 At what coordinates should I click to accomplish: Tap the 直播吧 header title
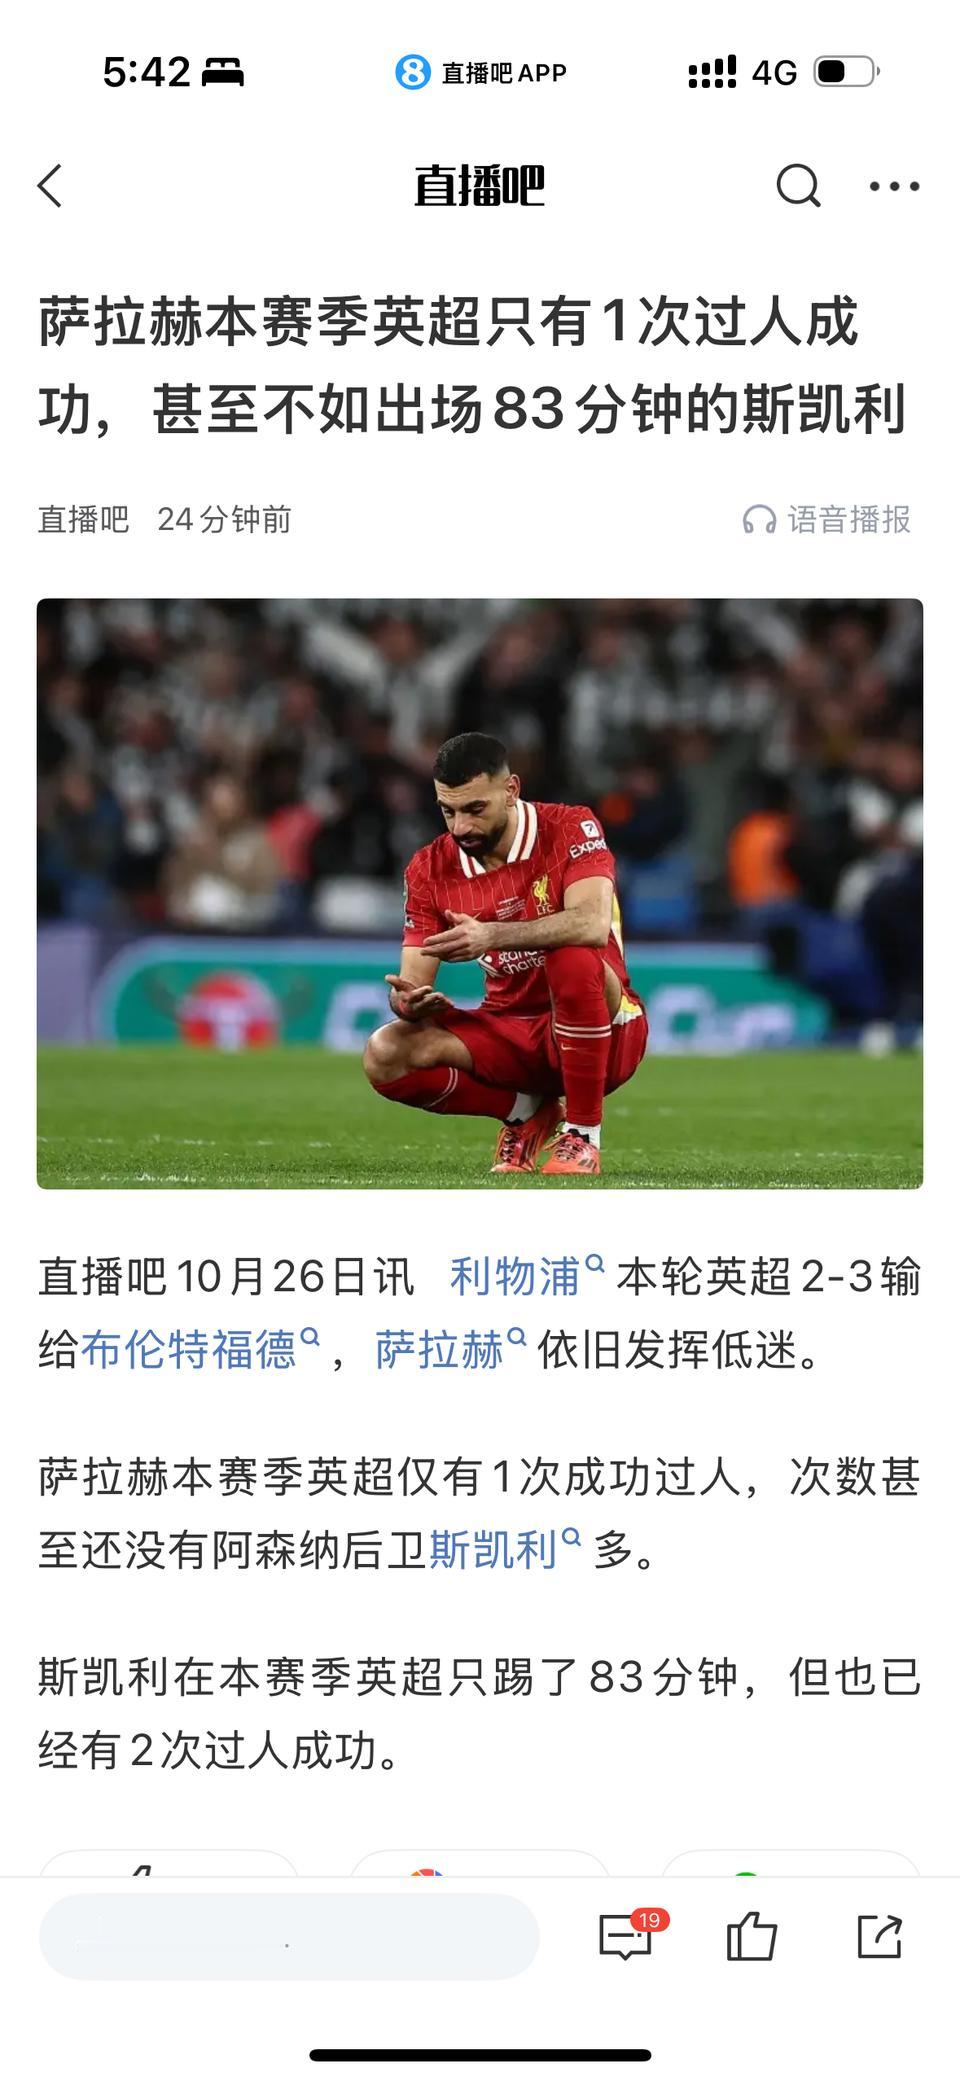coord(480,186)
